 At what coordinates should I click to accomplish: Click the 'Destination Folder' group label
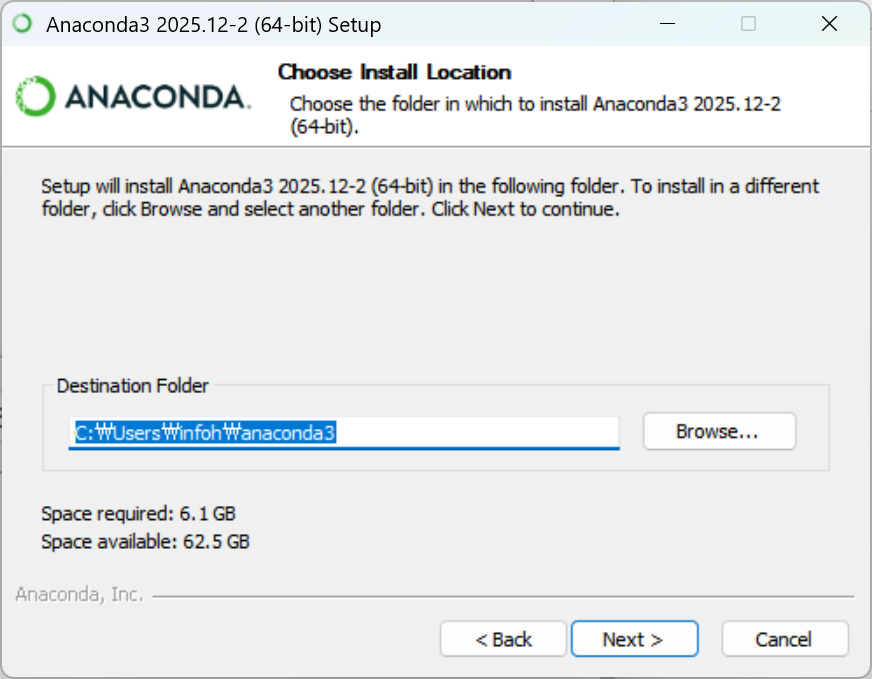[x=133, y=386]
